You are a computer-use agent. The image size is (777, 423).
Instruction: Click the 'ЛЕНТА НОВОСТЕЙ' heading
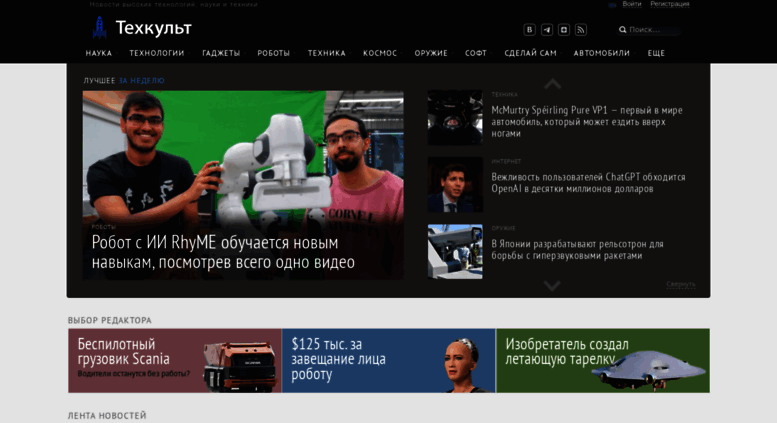(107, 416)
